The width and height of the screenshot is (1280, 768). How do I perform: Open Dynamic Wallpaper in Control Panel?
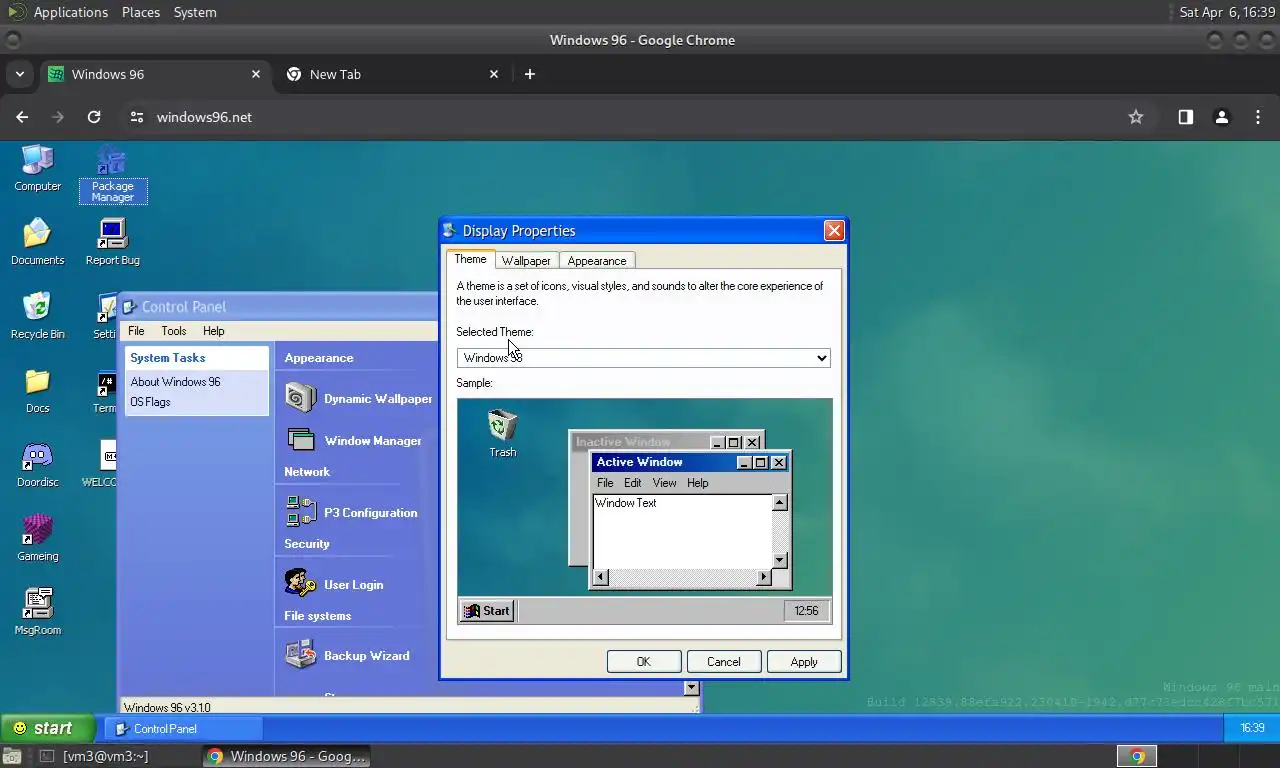tap(358, 398)
